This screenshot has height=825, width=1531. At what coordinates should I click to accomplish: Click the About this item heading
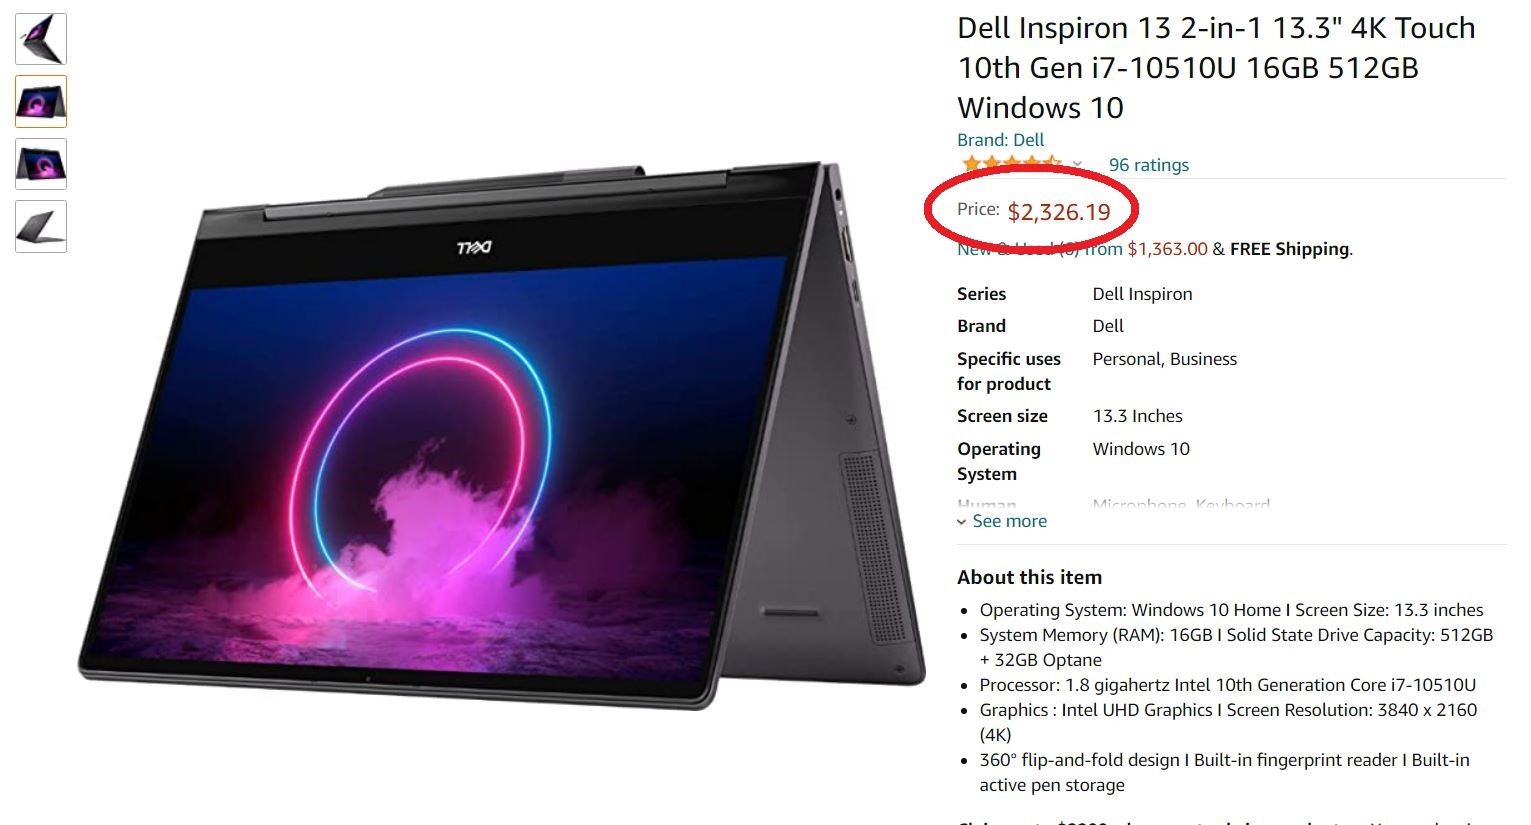(1029, 577)
